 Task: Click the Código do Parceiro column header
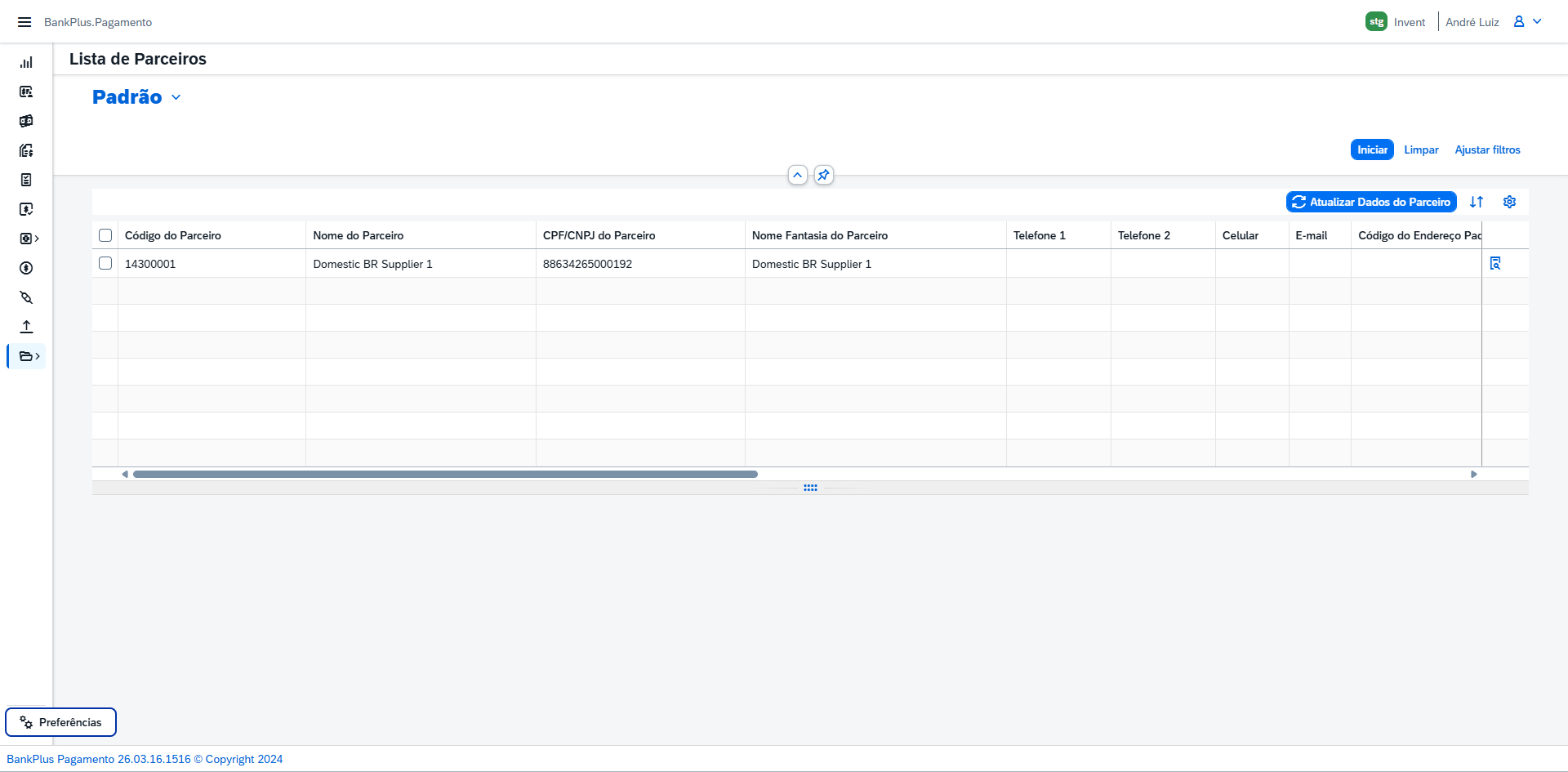click(x=211, y=236)
